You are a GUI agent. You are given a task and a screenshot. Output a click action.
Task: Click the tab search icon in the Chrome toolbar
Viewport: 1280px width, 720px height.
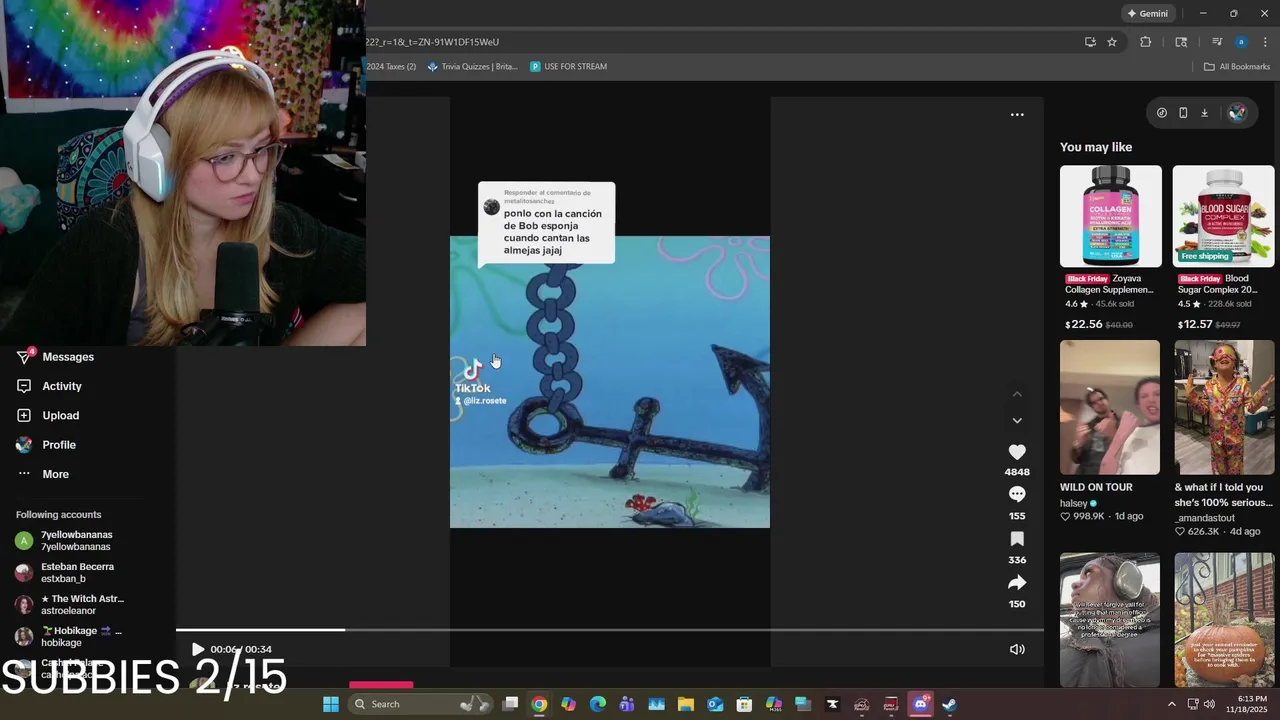[x=1181, y=42]
